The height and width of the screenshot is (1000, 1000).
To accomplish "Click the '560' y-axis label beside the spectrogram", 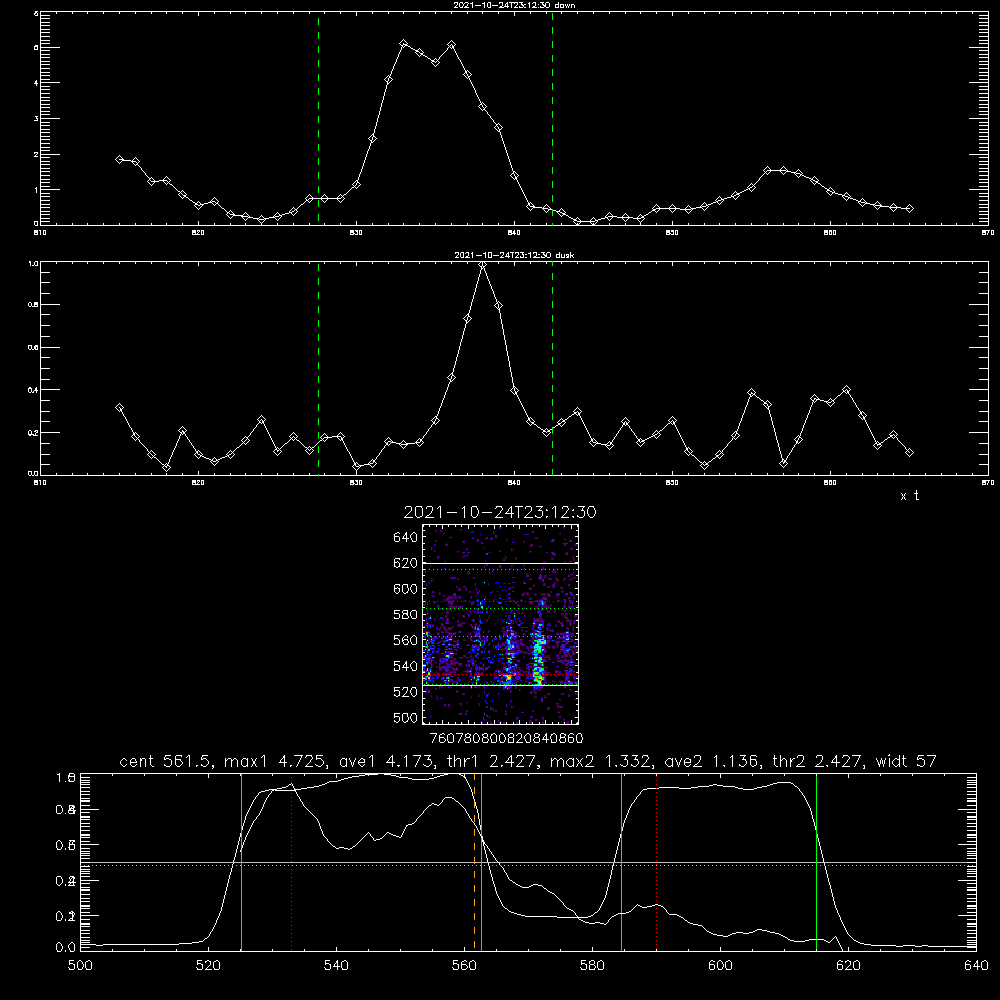I will tap(405, 640).
